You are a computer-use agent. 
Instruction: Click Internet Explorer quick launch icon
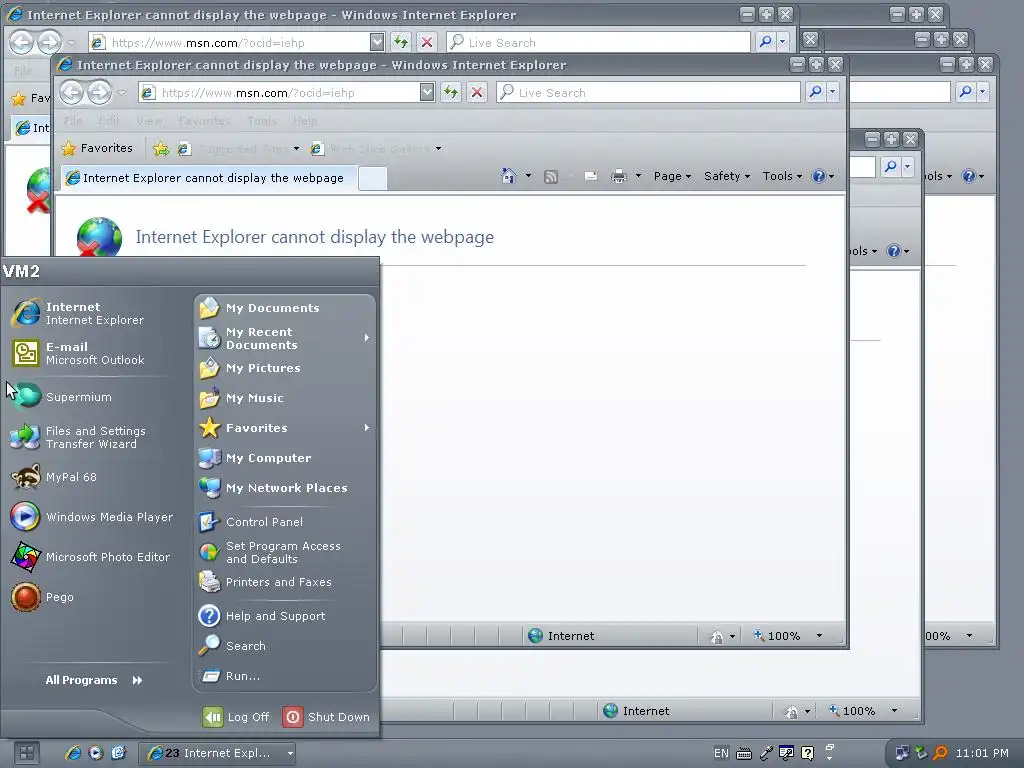73,753
